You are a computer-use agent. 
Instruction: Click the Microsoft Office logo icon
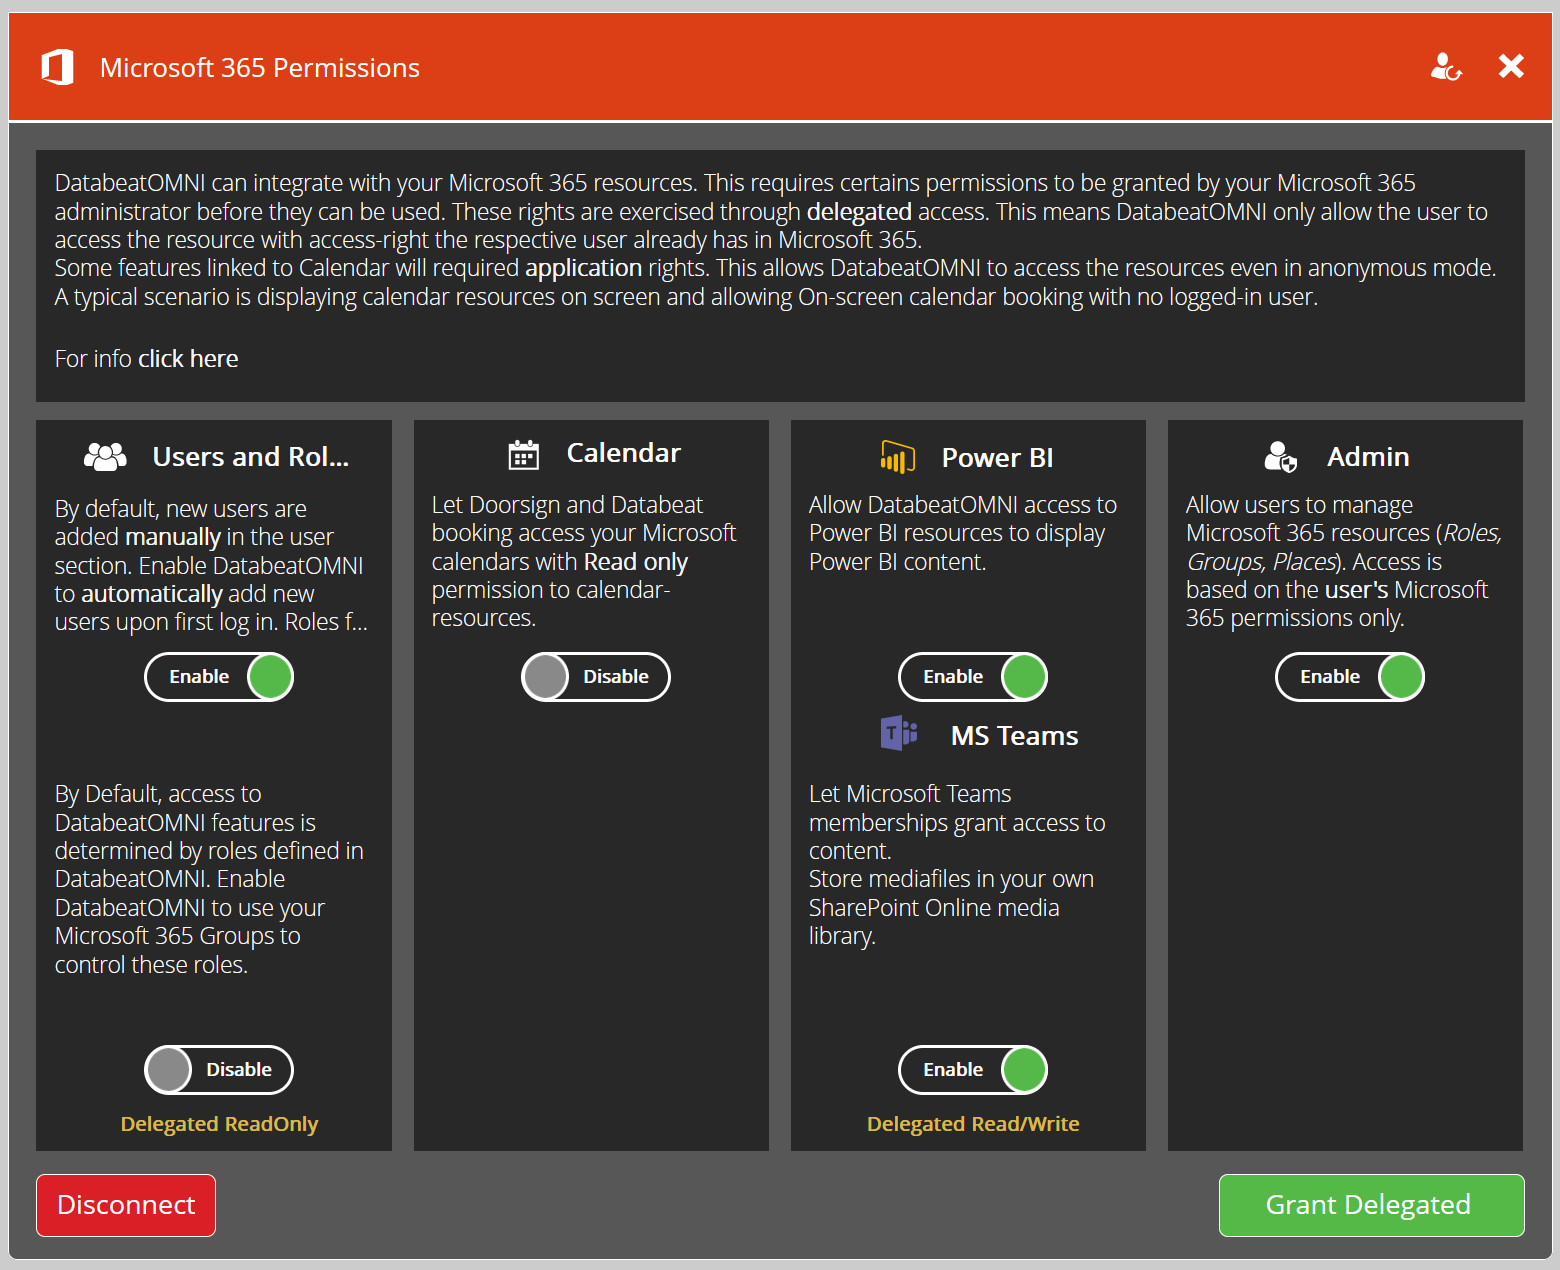[x=58, y=67]
